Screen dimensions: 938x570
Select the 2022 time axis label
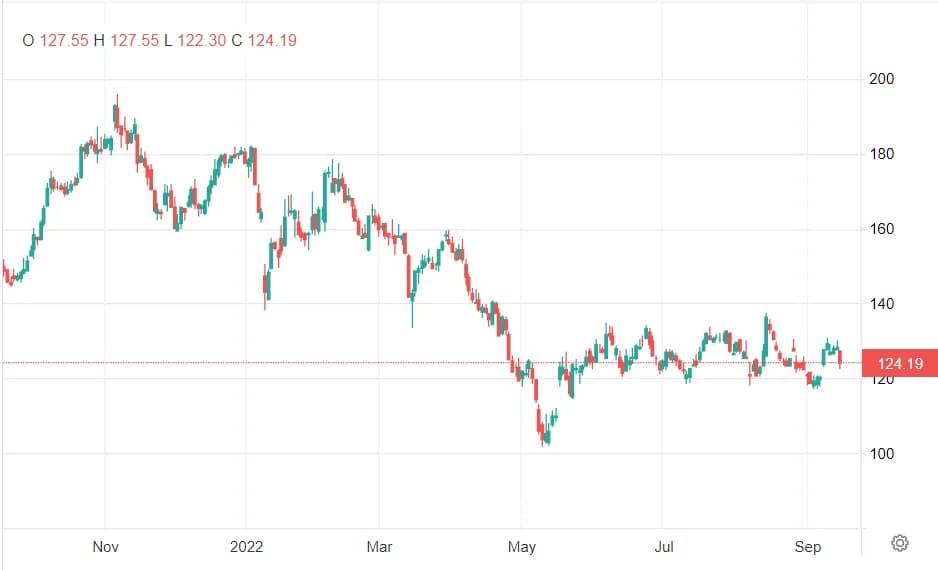pos(246,546)
